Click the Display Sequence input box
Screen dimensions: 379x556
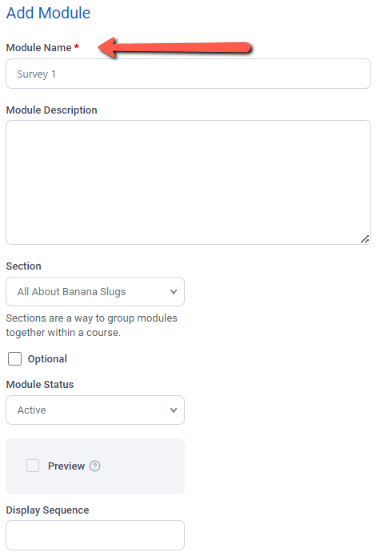tap(95, 535)
